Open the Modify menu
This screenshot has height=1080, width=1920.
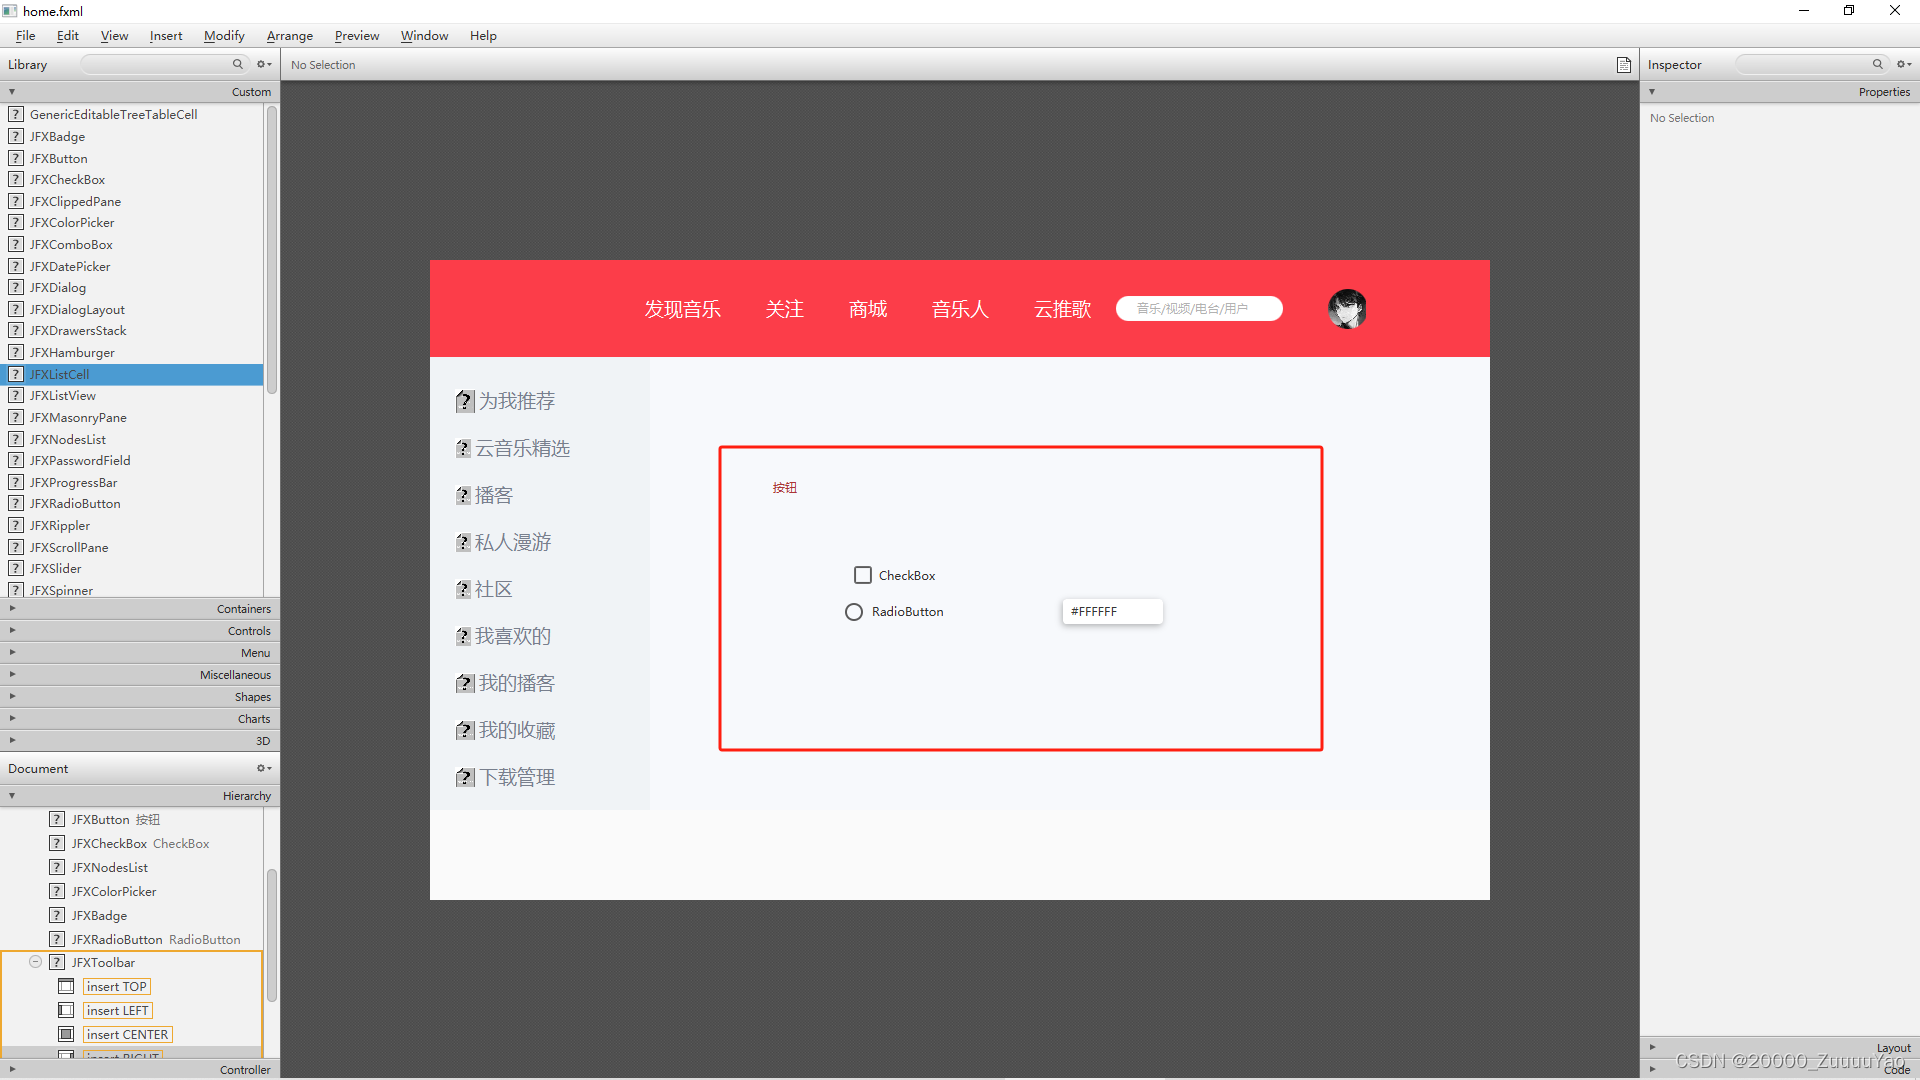coord(224,36)
